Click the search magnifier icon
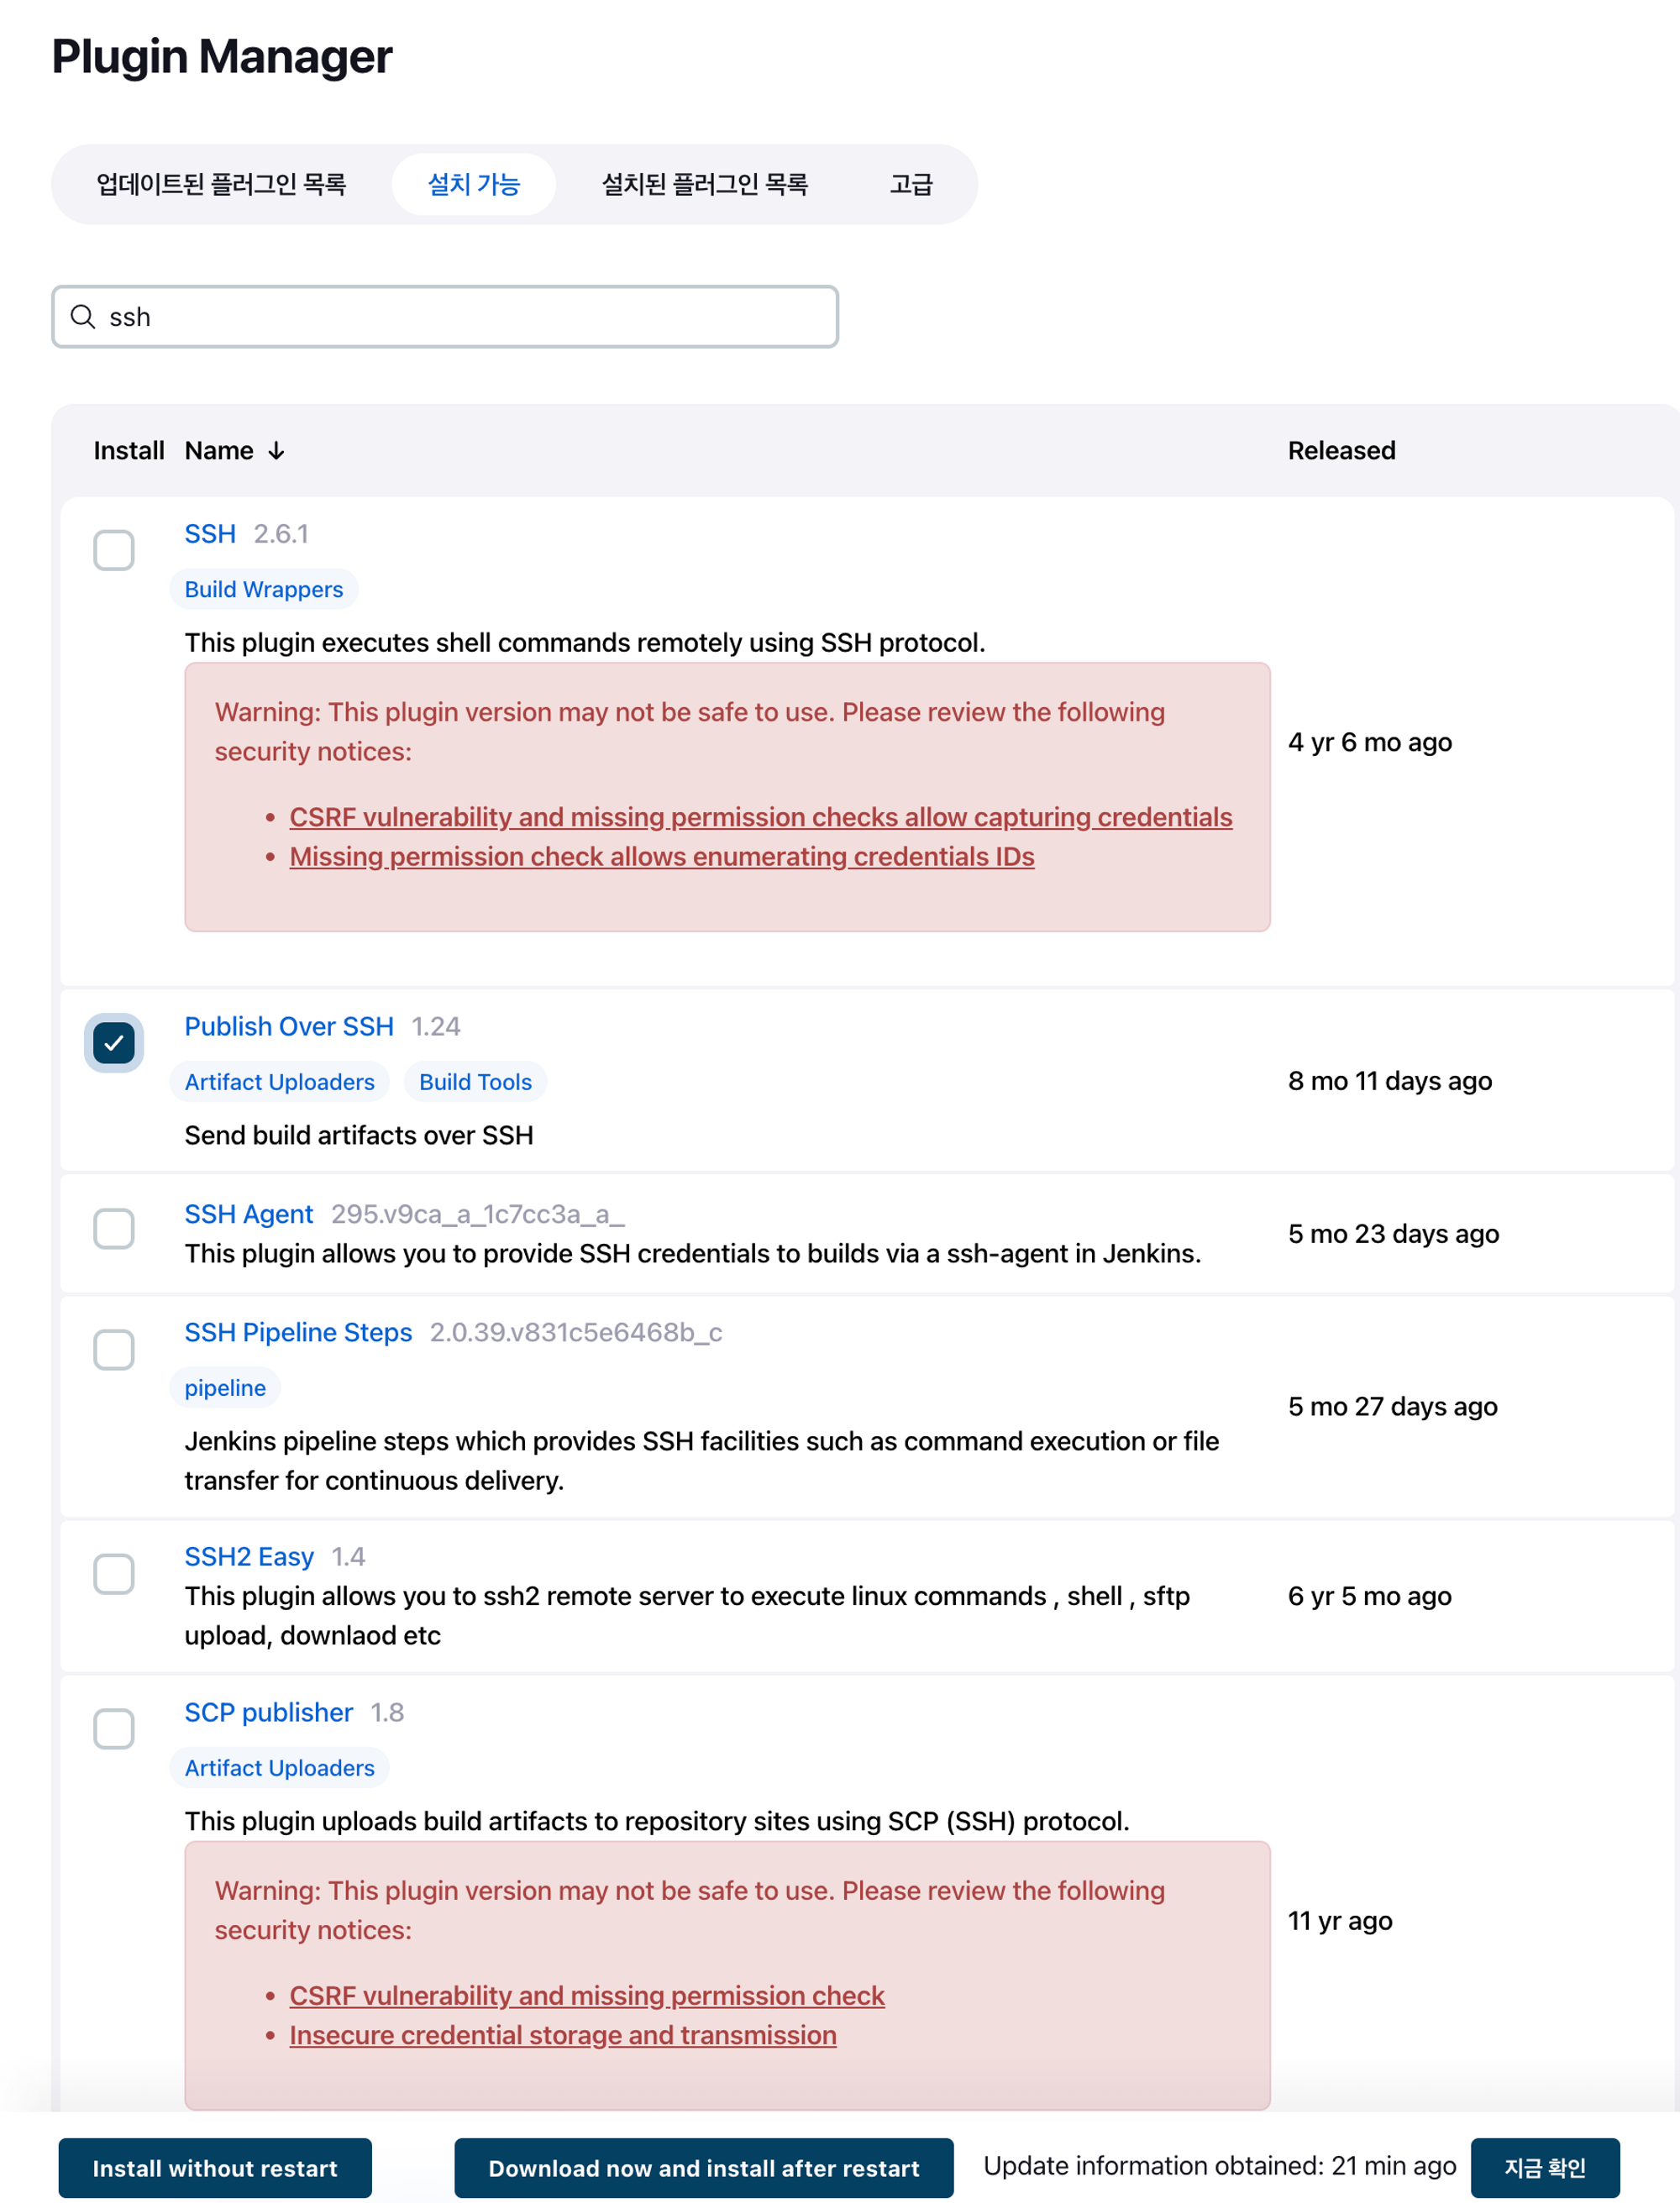The height and width of the screenshot is (2203, 1680). tap(83, 317)
